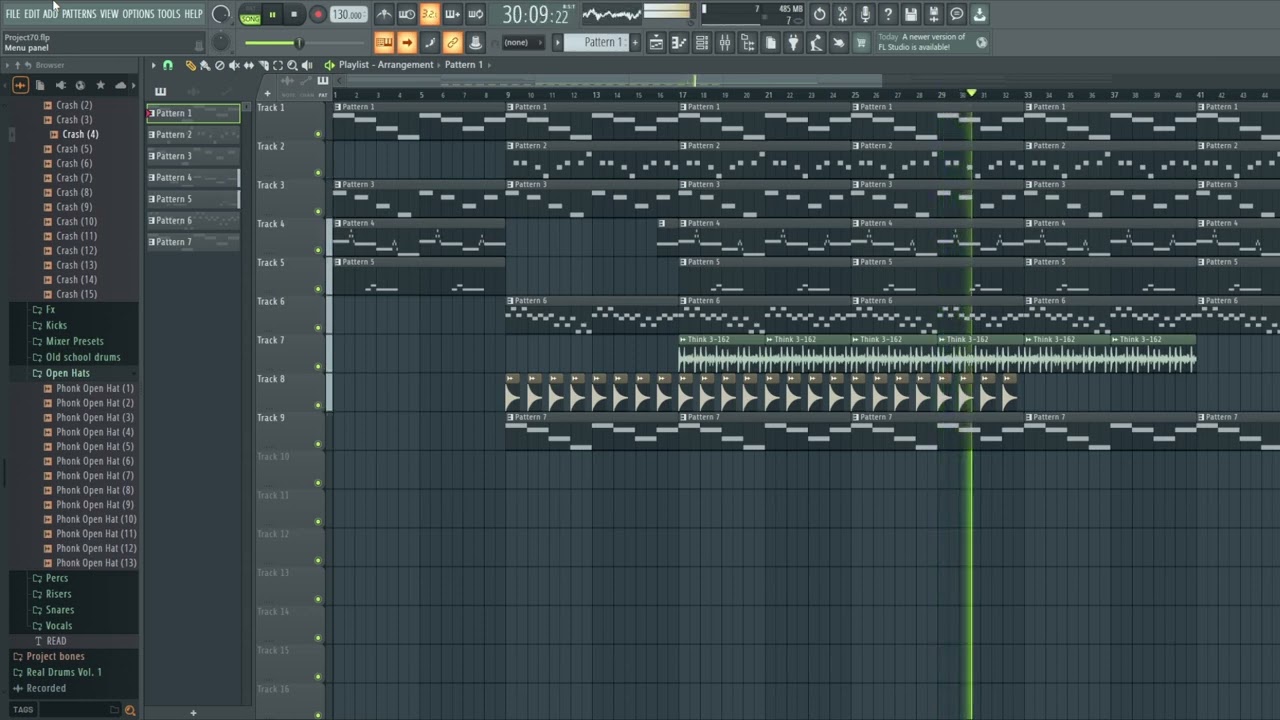The image size is (1280, 720).
Task: Click the plus button next to Pattern 1 selector
Action: (634, 42)
